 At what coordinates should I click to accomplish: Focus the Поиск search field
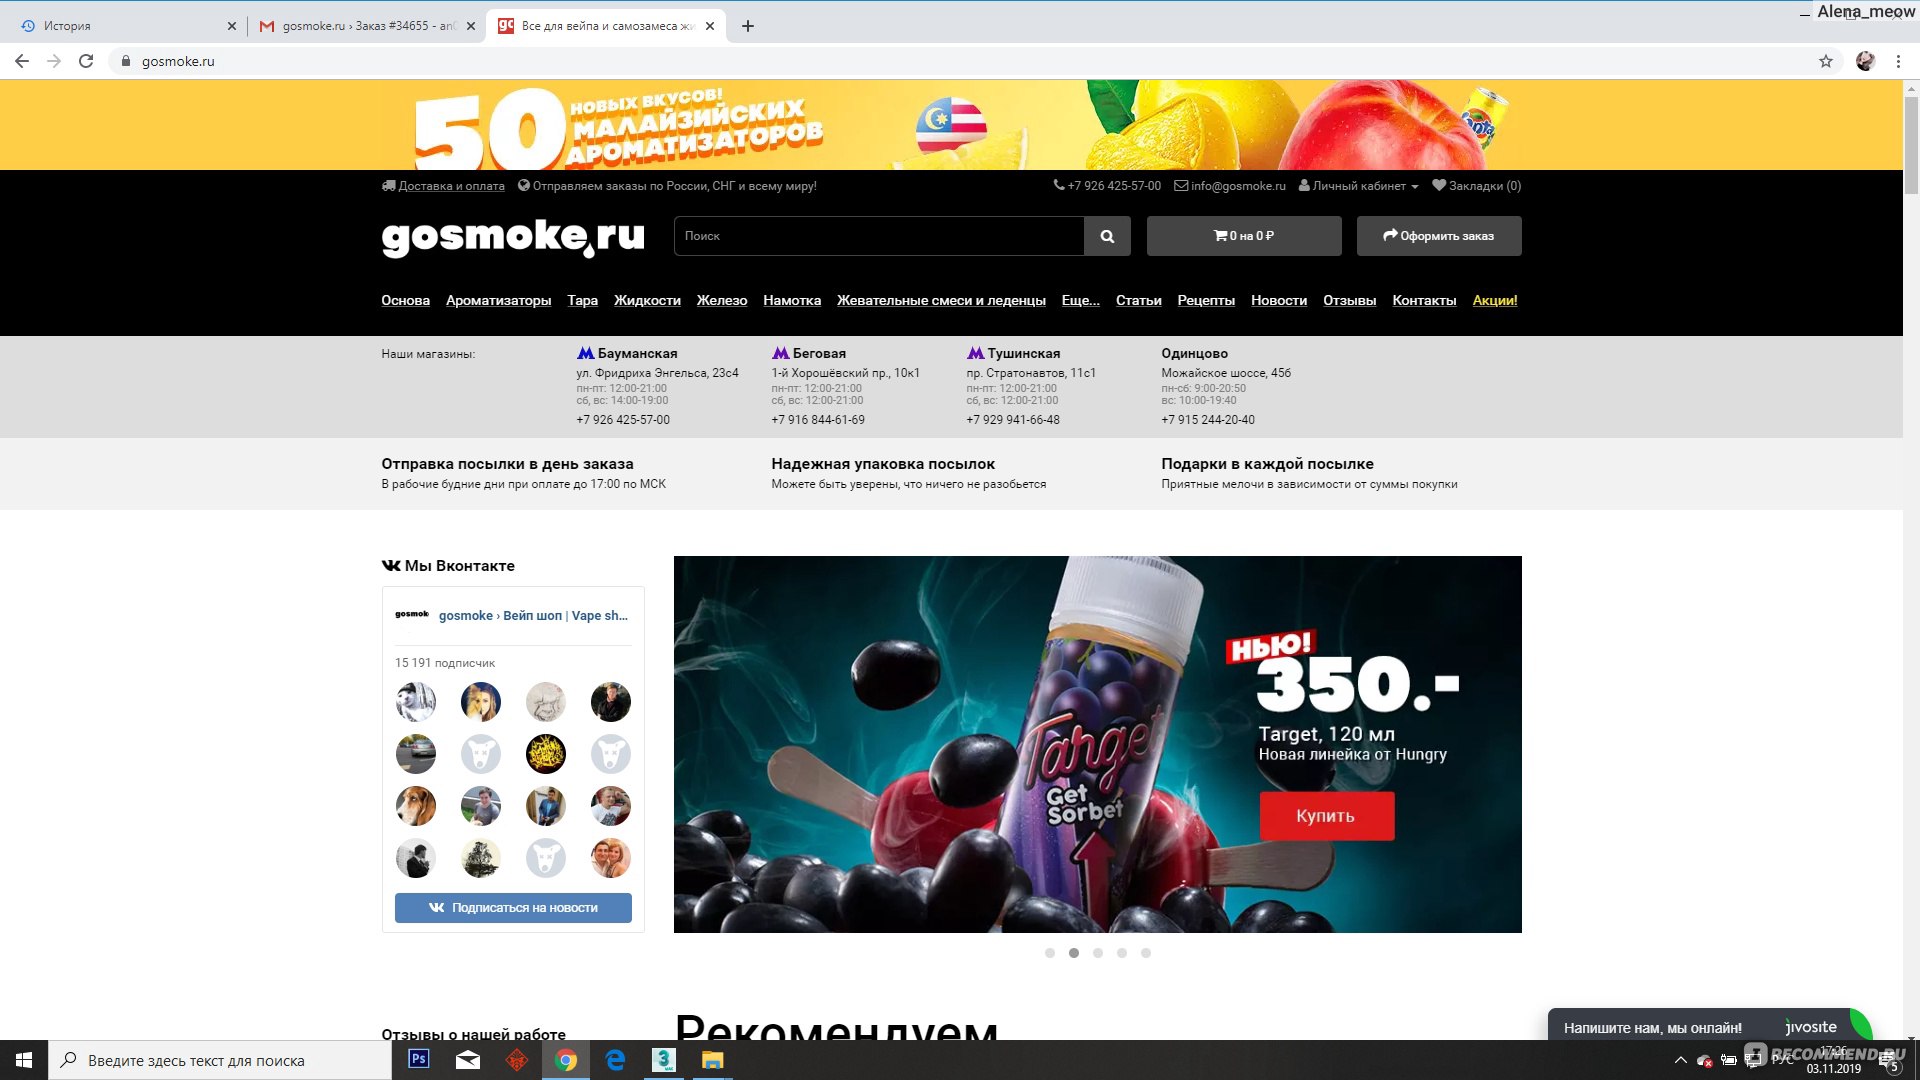click(x=879, y=236)
